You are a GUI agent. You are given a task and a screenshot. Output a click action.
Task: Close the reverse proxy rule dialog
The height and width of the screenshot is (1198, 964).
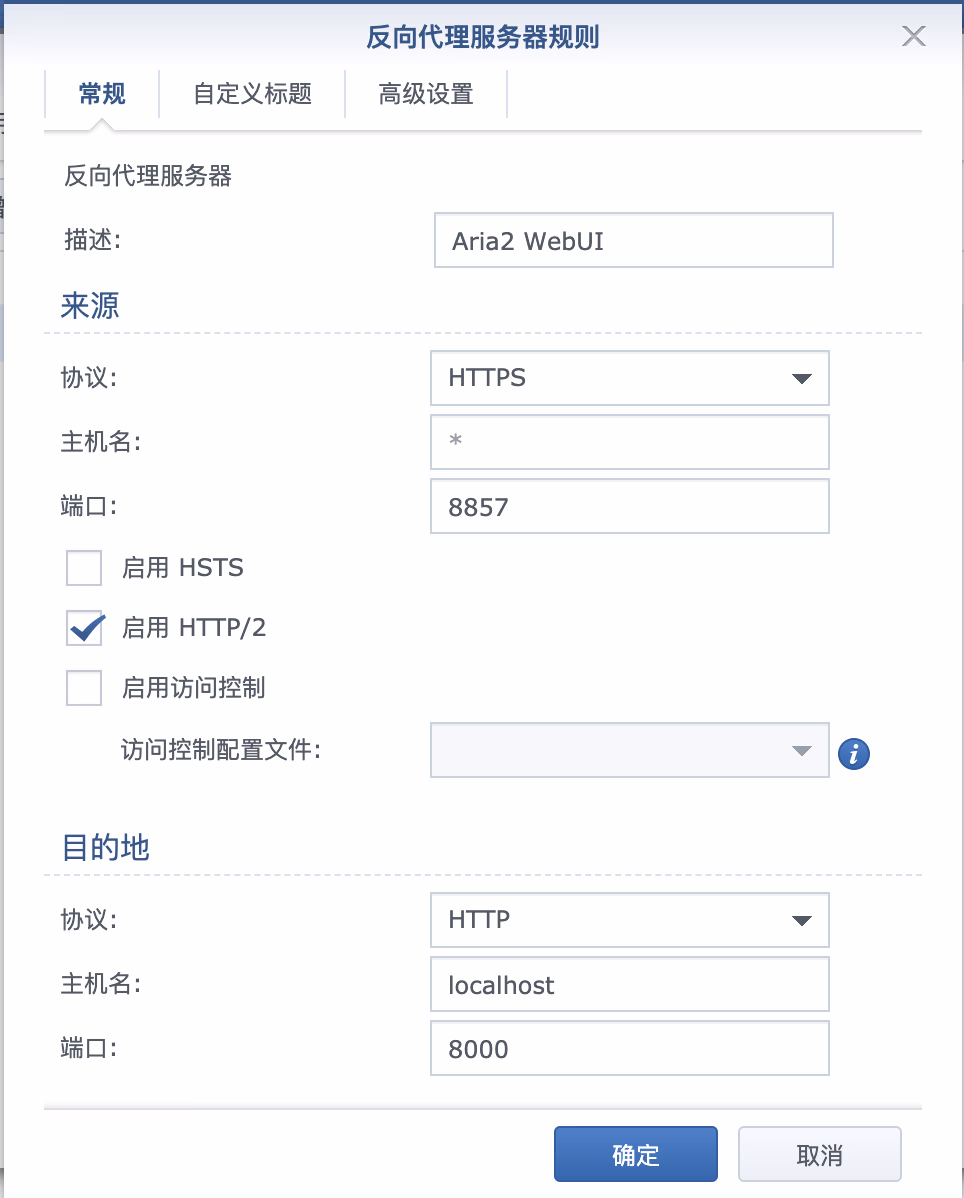[914, 37]
